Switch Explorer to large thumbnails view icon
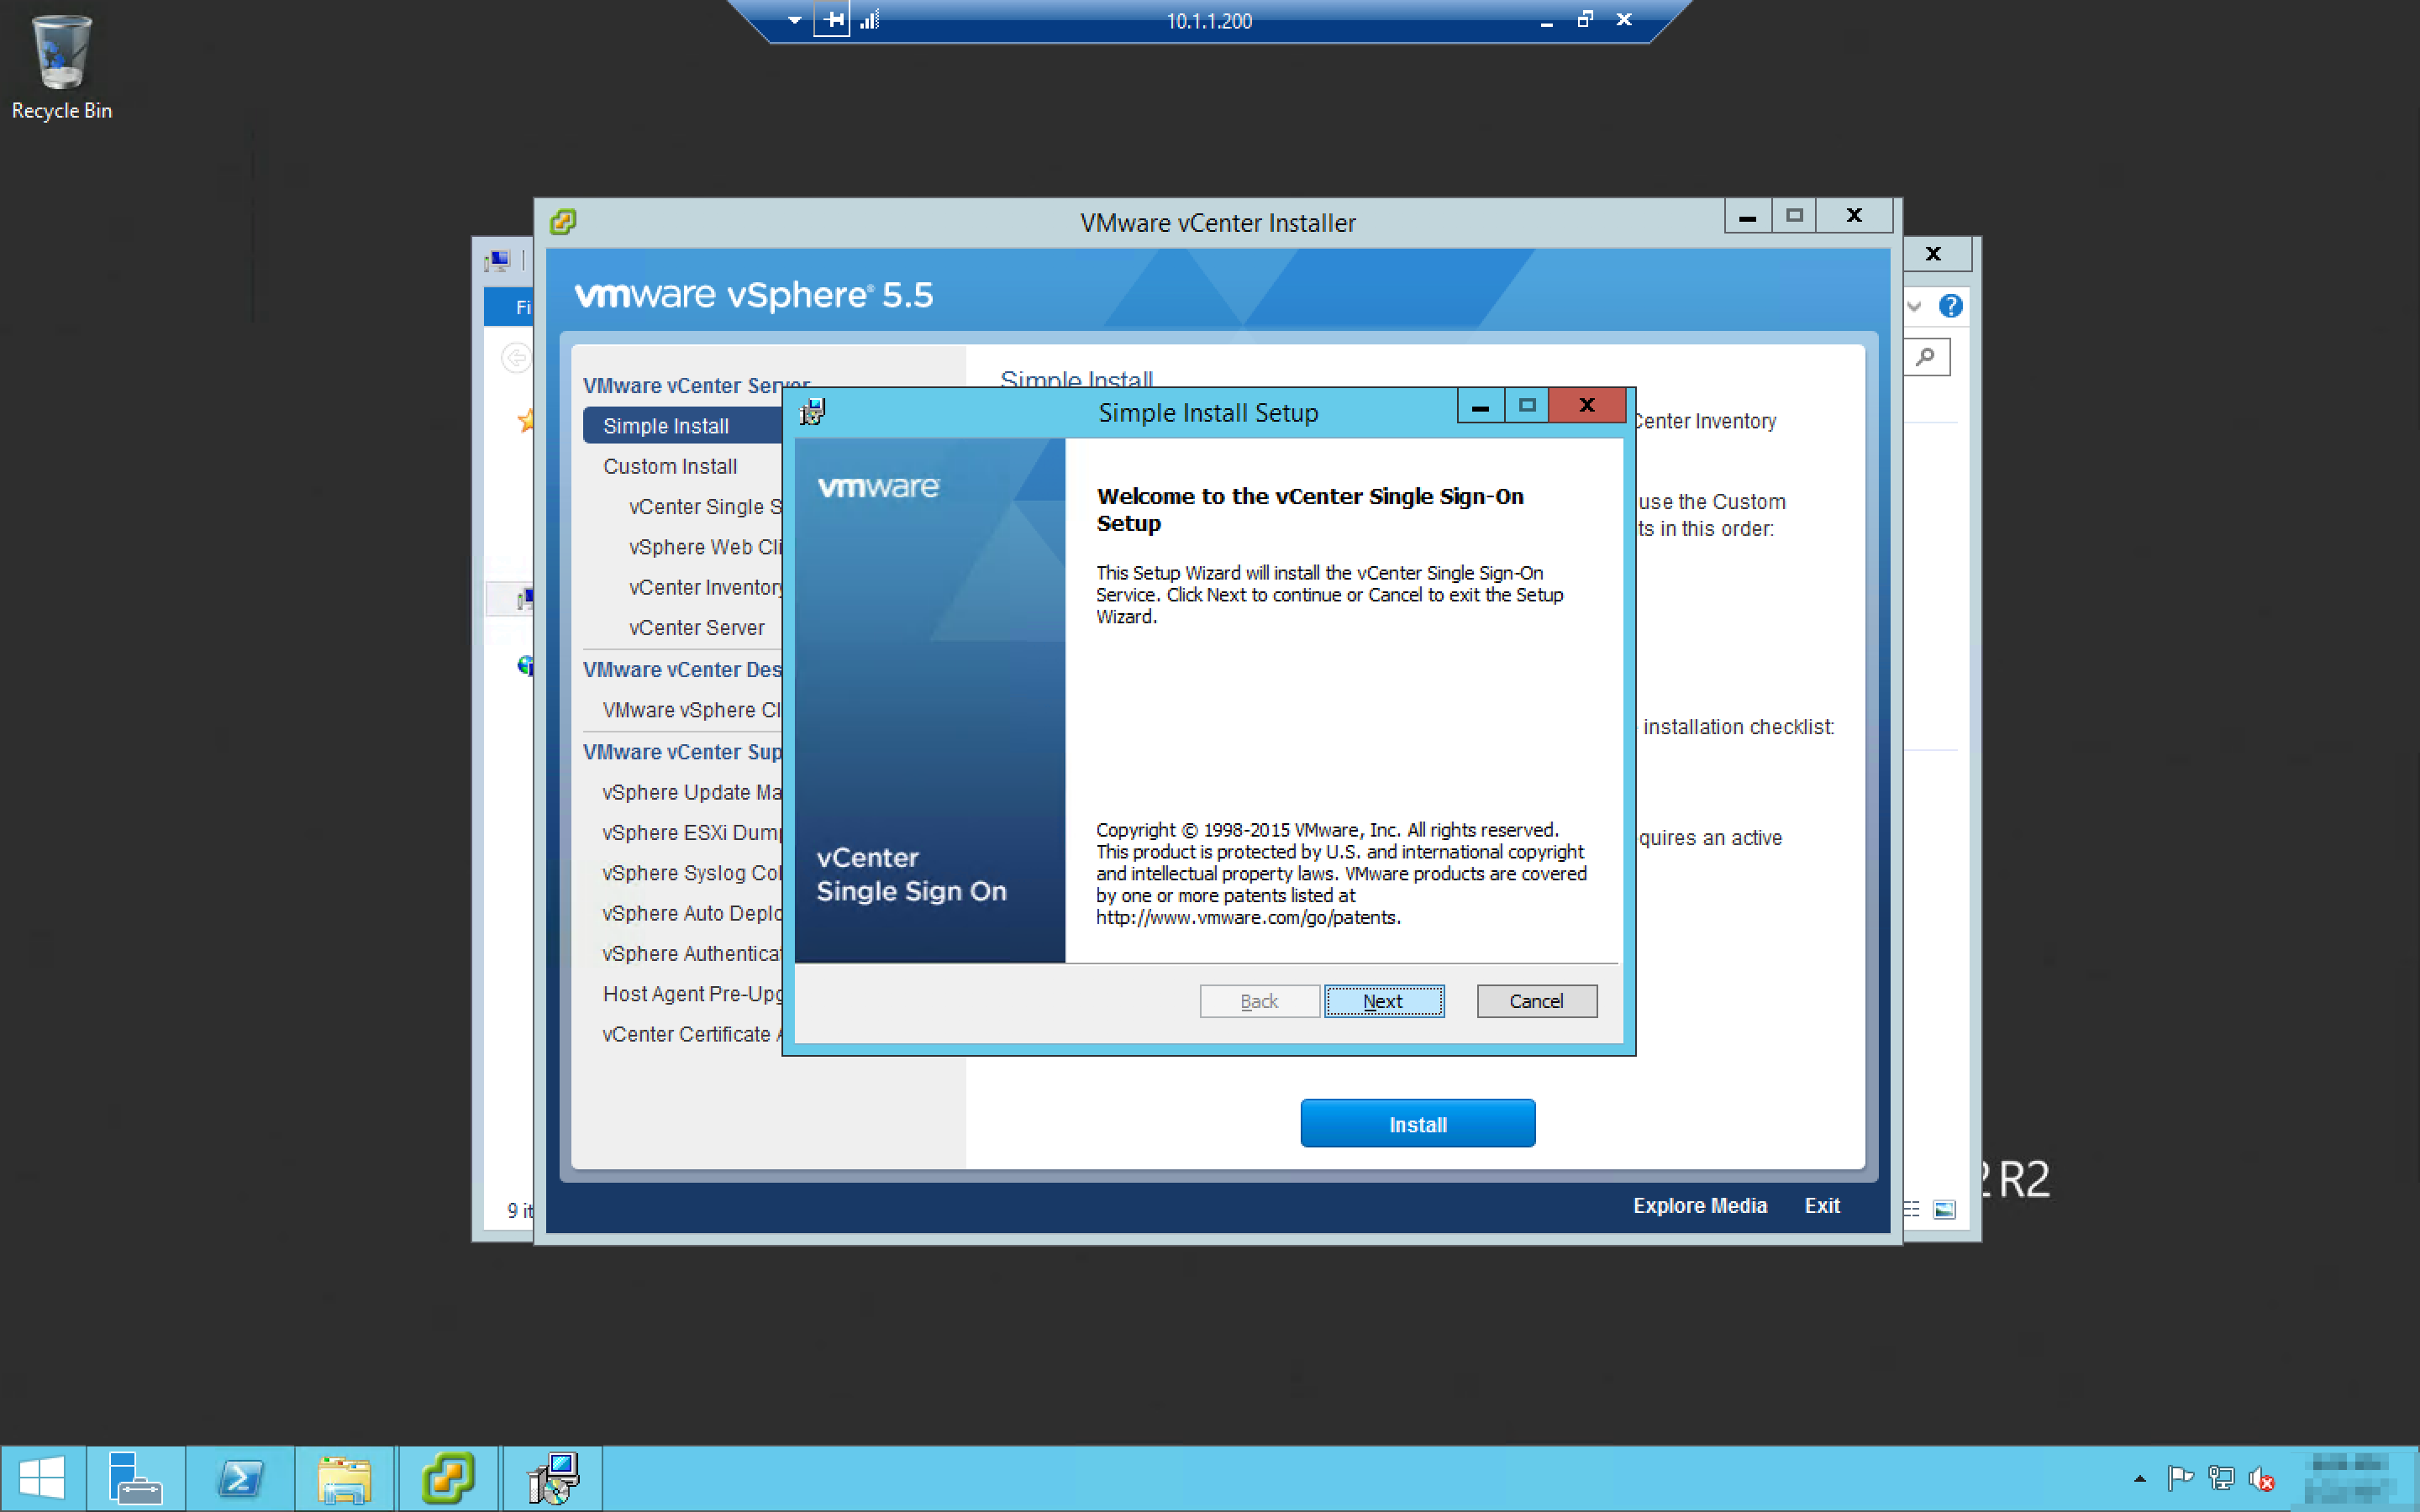The height and width of the screenshot is (1512, 2420). click(1944, 1210)
